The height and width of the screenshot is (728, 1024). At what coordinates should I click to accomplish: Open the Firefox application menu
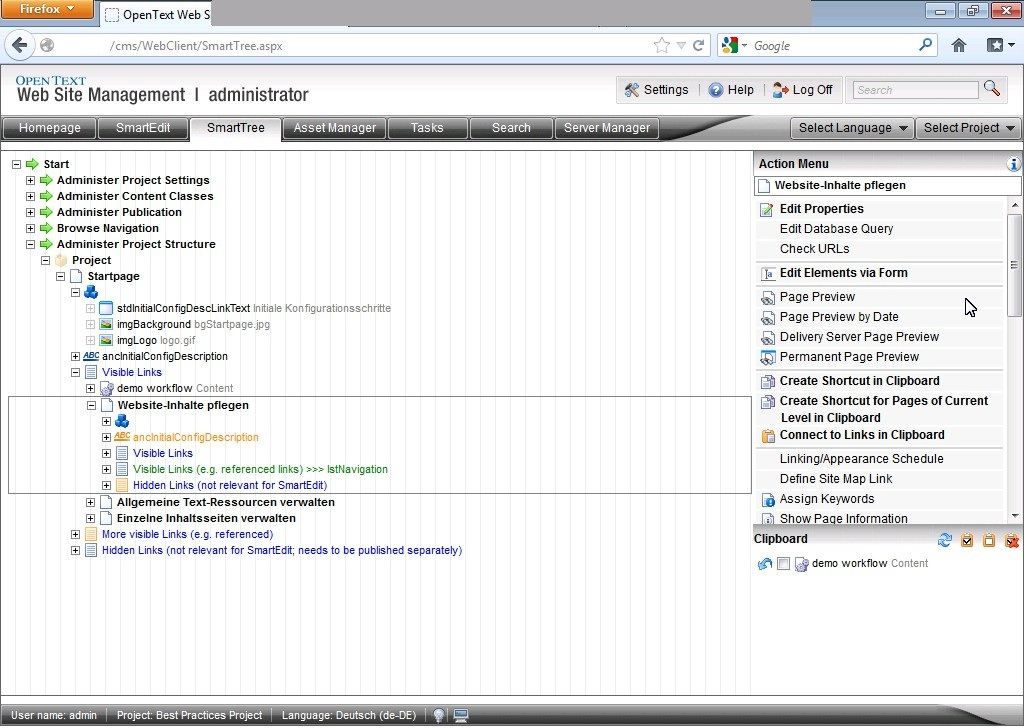48,9
